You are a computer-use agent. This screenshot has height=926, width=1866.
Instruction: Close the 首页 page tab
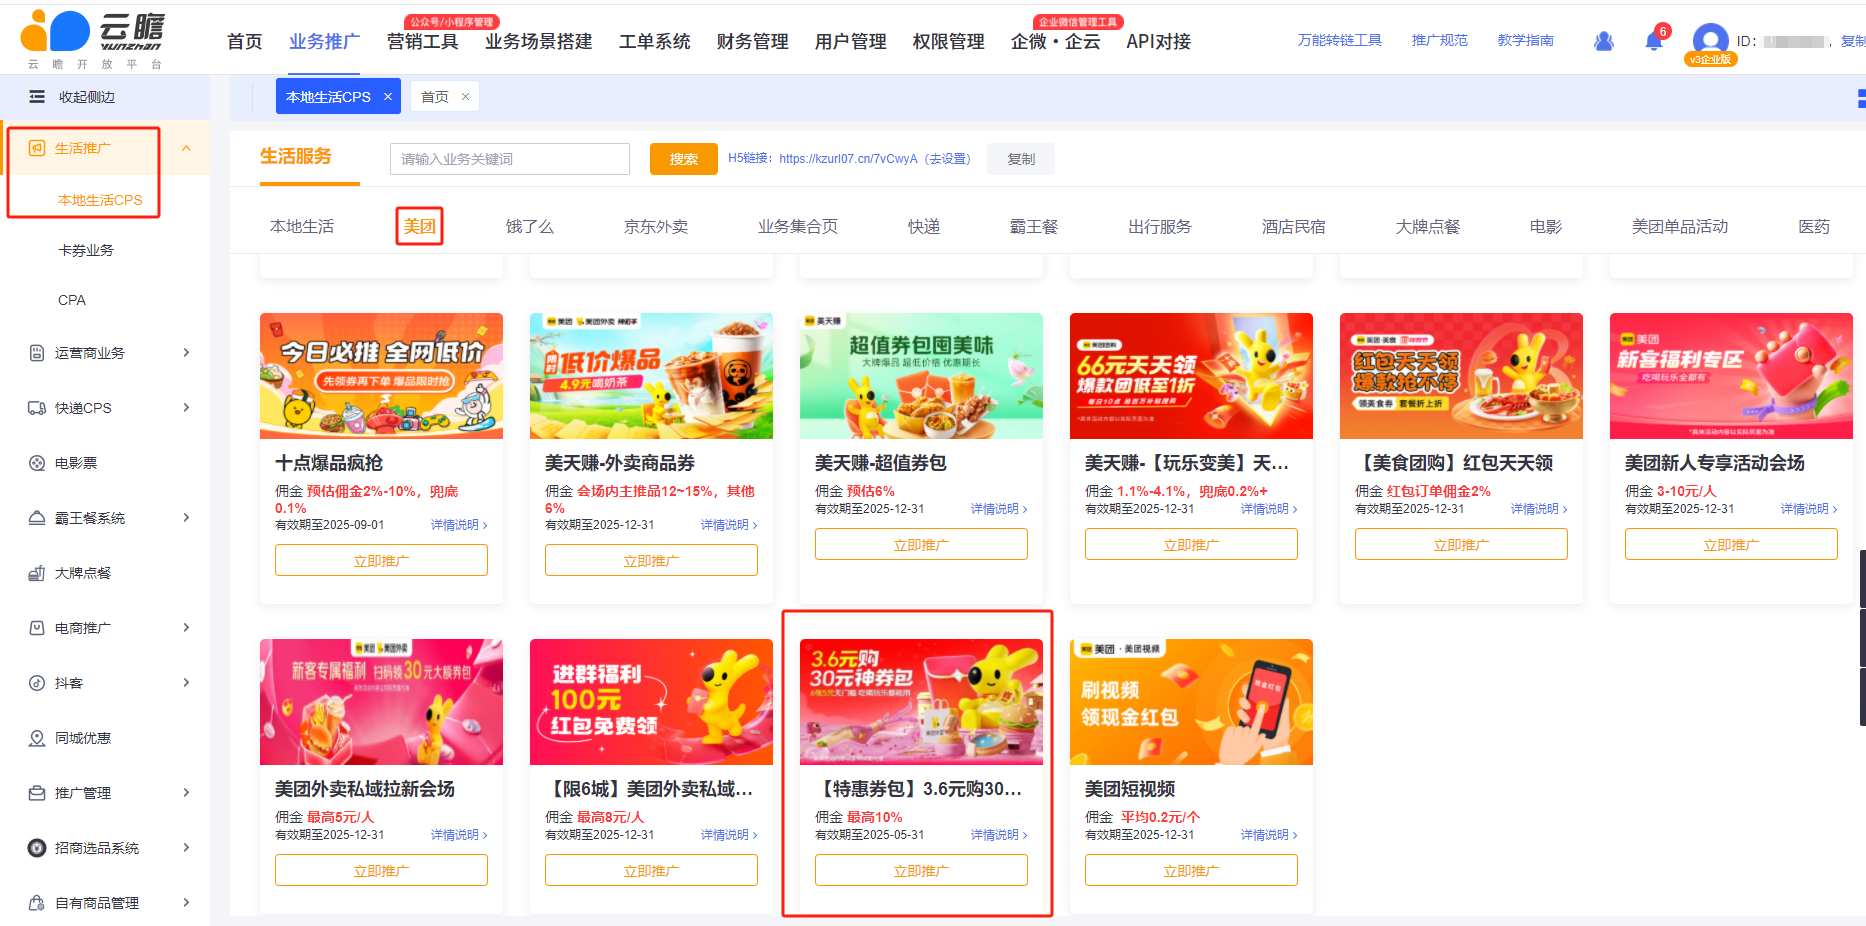pyautogui.click(x=465, y=97)
